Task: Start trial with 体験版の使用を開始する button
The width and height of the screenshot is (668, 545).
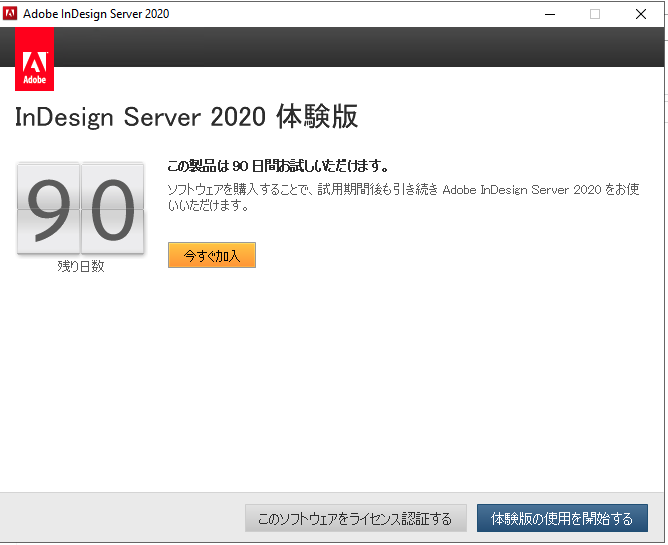Action: click(x=562, y=518)
